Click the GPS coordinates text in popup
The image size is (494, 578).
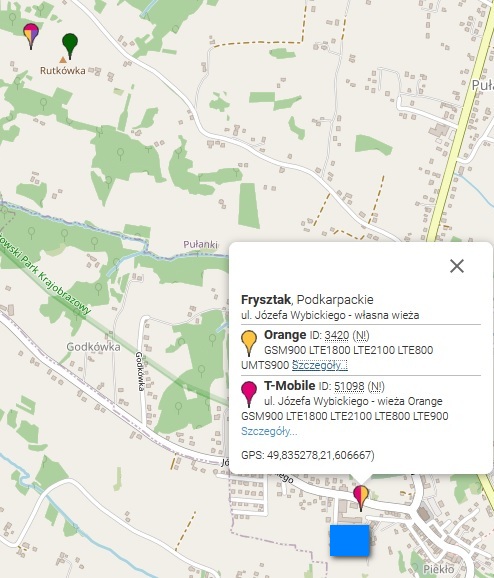(x=308, y=455)
